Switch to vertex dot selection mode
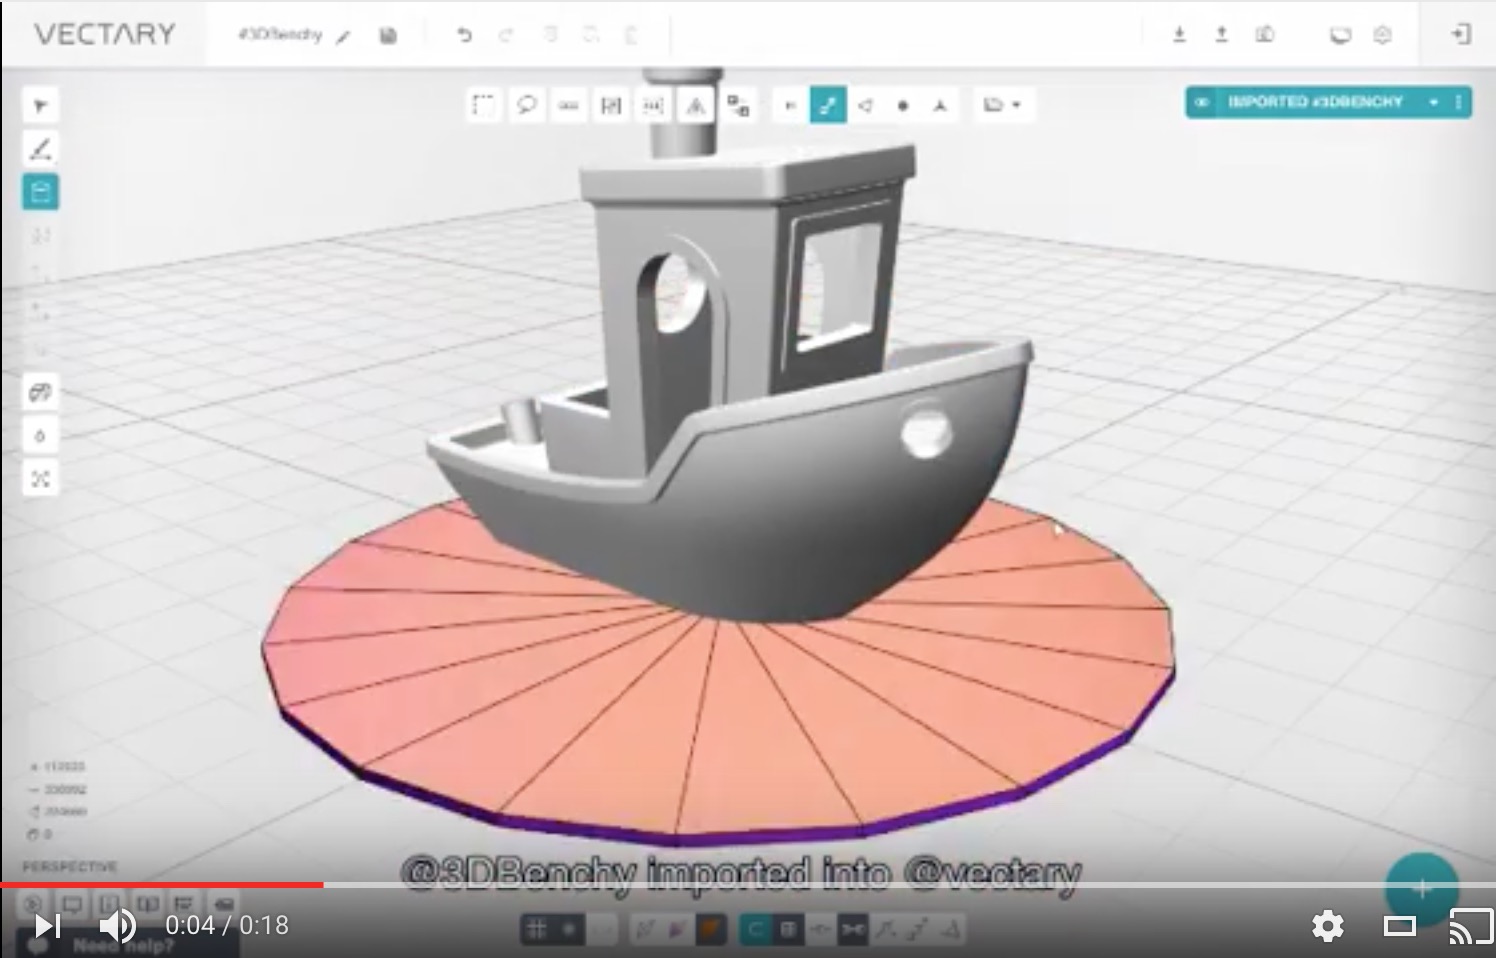This screenshot has height=958, width=1496. (903, 105)
